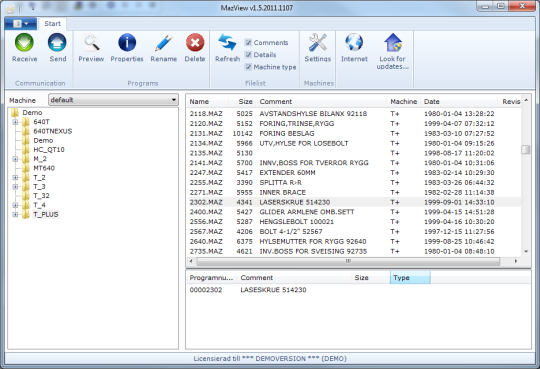Select file 2271.MAZ
The image size is (540, 369).
[x=354, y=192]
